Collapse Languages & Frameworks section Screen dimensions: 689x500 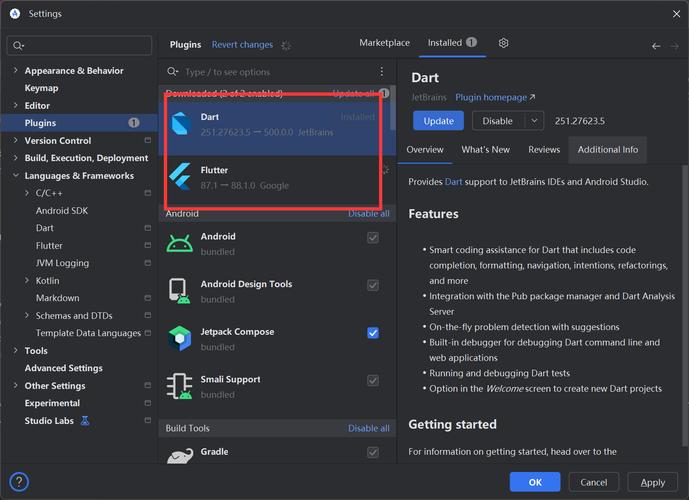click(x=16, y=175)
